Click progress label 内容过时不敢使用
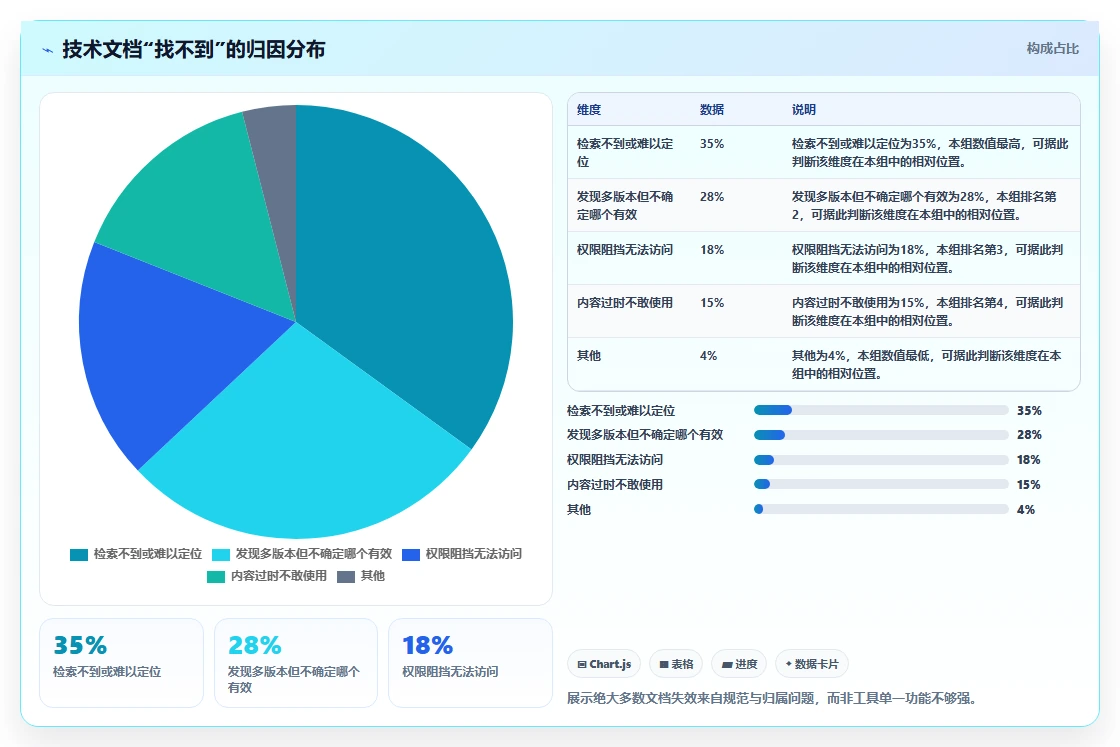 point(615,485)
